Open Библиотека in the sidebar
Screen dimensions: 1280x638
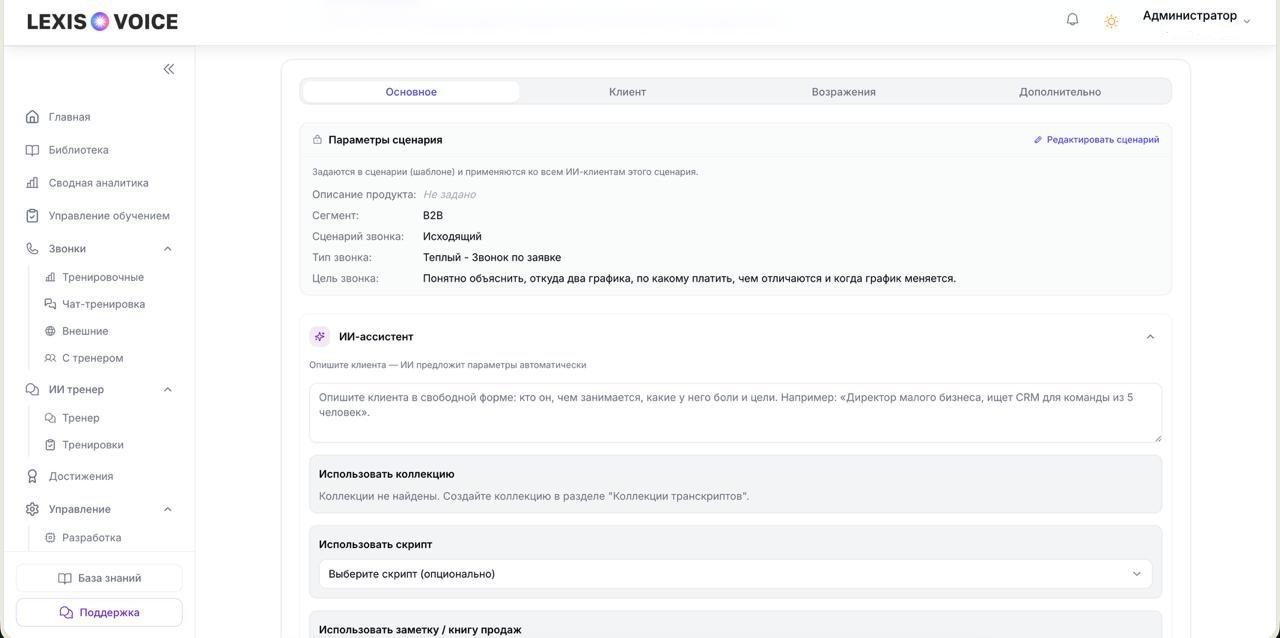click(79, 150)
